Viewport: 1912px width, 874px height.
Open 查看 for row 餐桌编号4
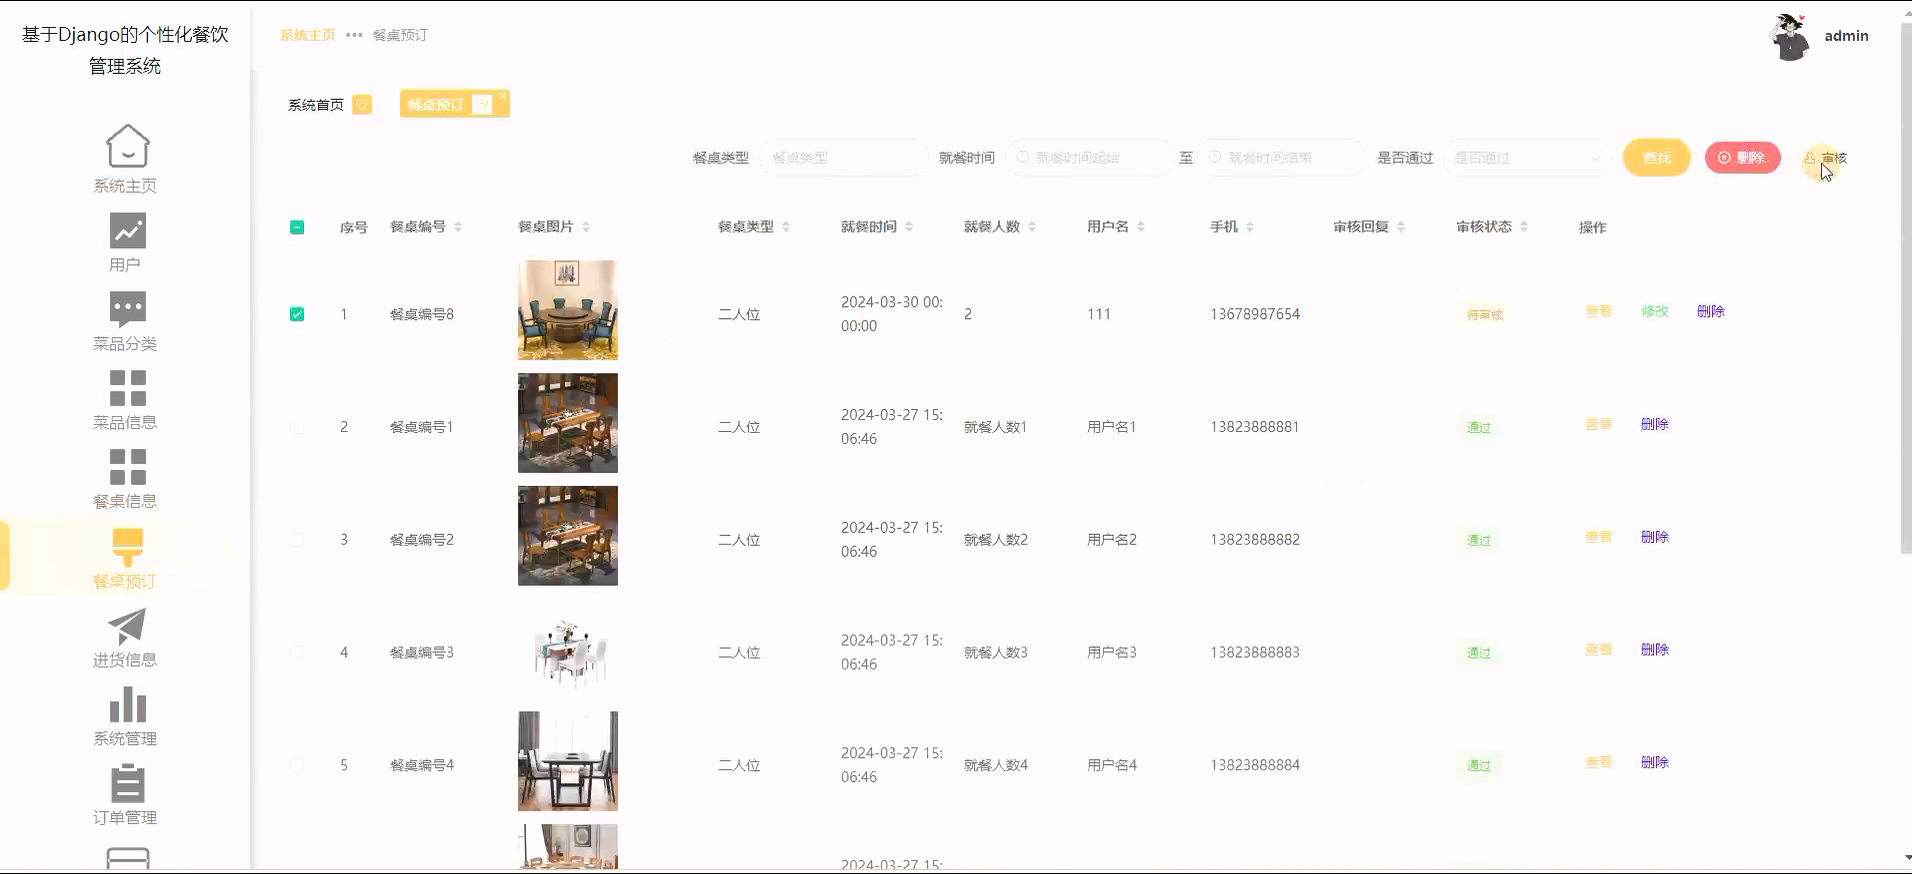(1599, 762)
